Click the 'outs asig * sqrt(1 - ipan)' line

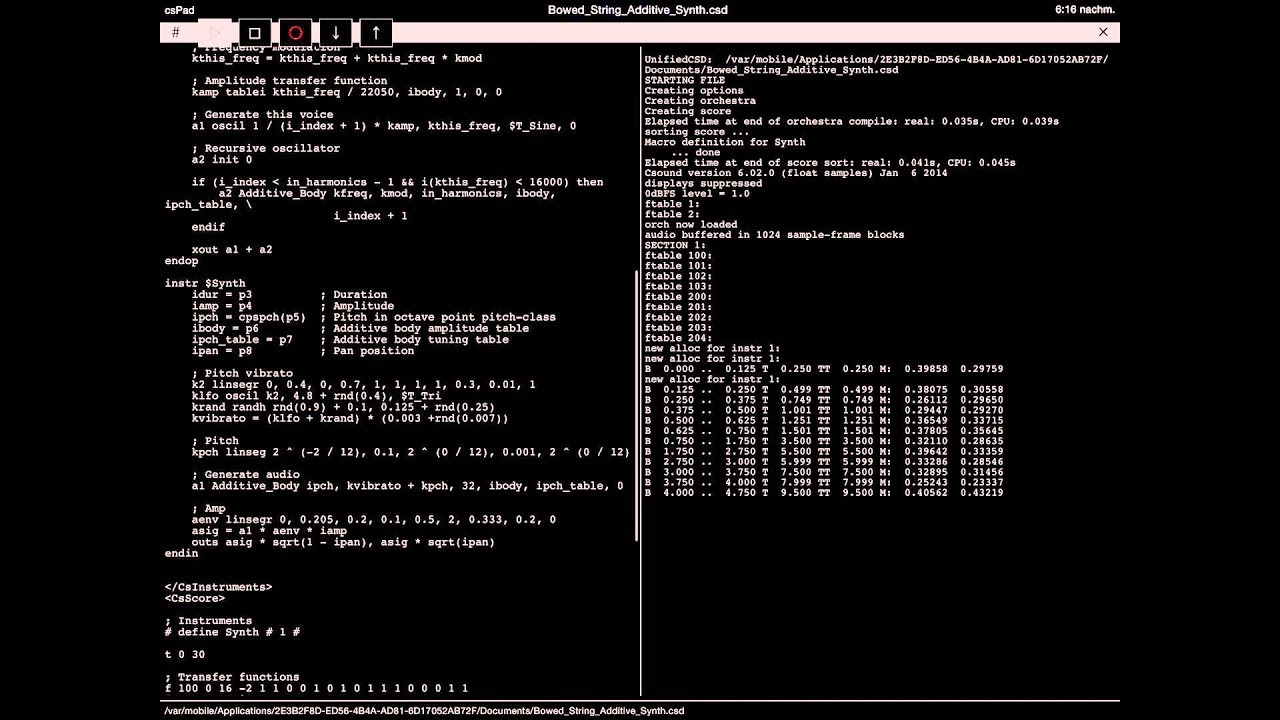click(343, 542)
